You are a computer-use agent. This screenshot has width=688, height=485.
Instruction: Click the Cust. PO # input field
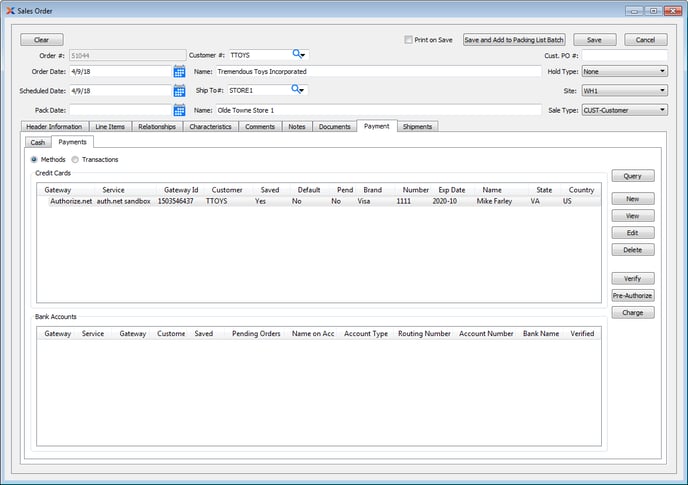coord(624,55)
